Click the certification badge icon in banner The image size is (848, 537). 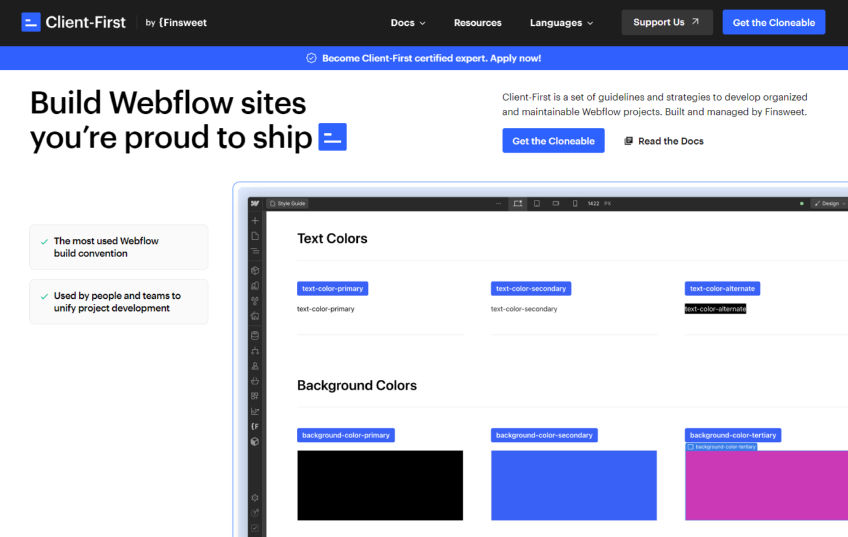[311, 58]
